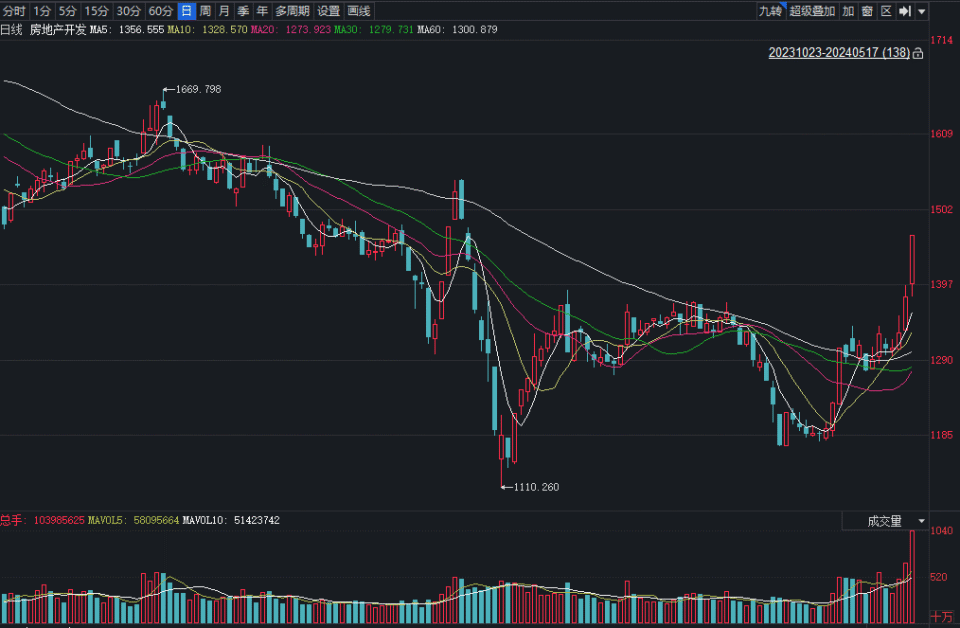
Task: Click the 区 range statistics button
Action: click(x=886, y=11)
